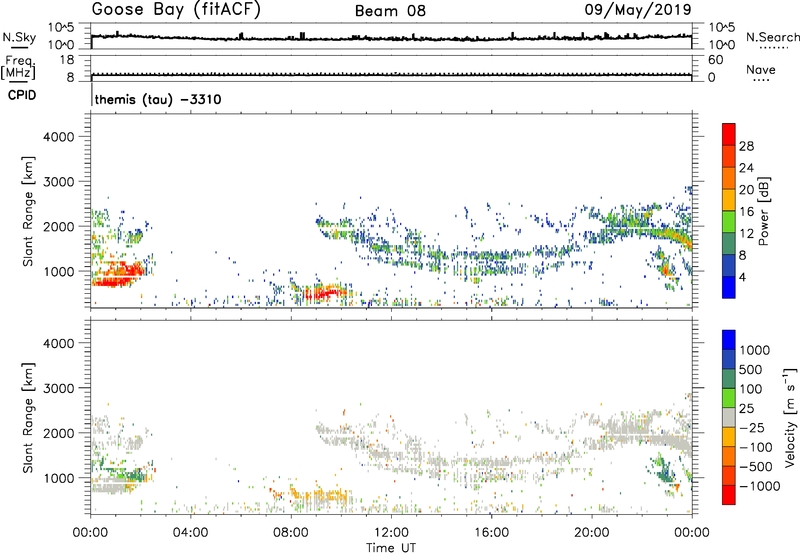Click the '4000' tick on velocity panel axis
800x554 pixels.
pyautogui.click(x=58, y=343)
